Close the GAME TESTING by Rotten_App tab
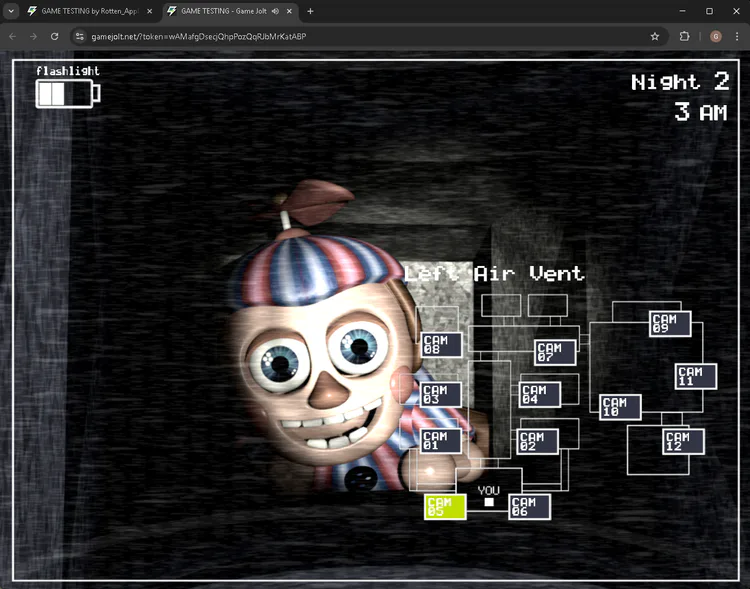The width and height of the screenshot is (750, 589). coord(150,11)
